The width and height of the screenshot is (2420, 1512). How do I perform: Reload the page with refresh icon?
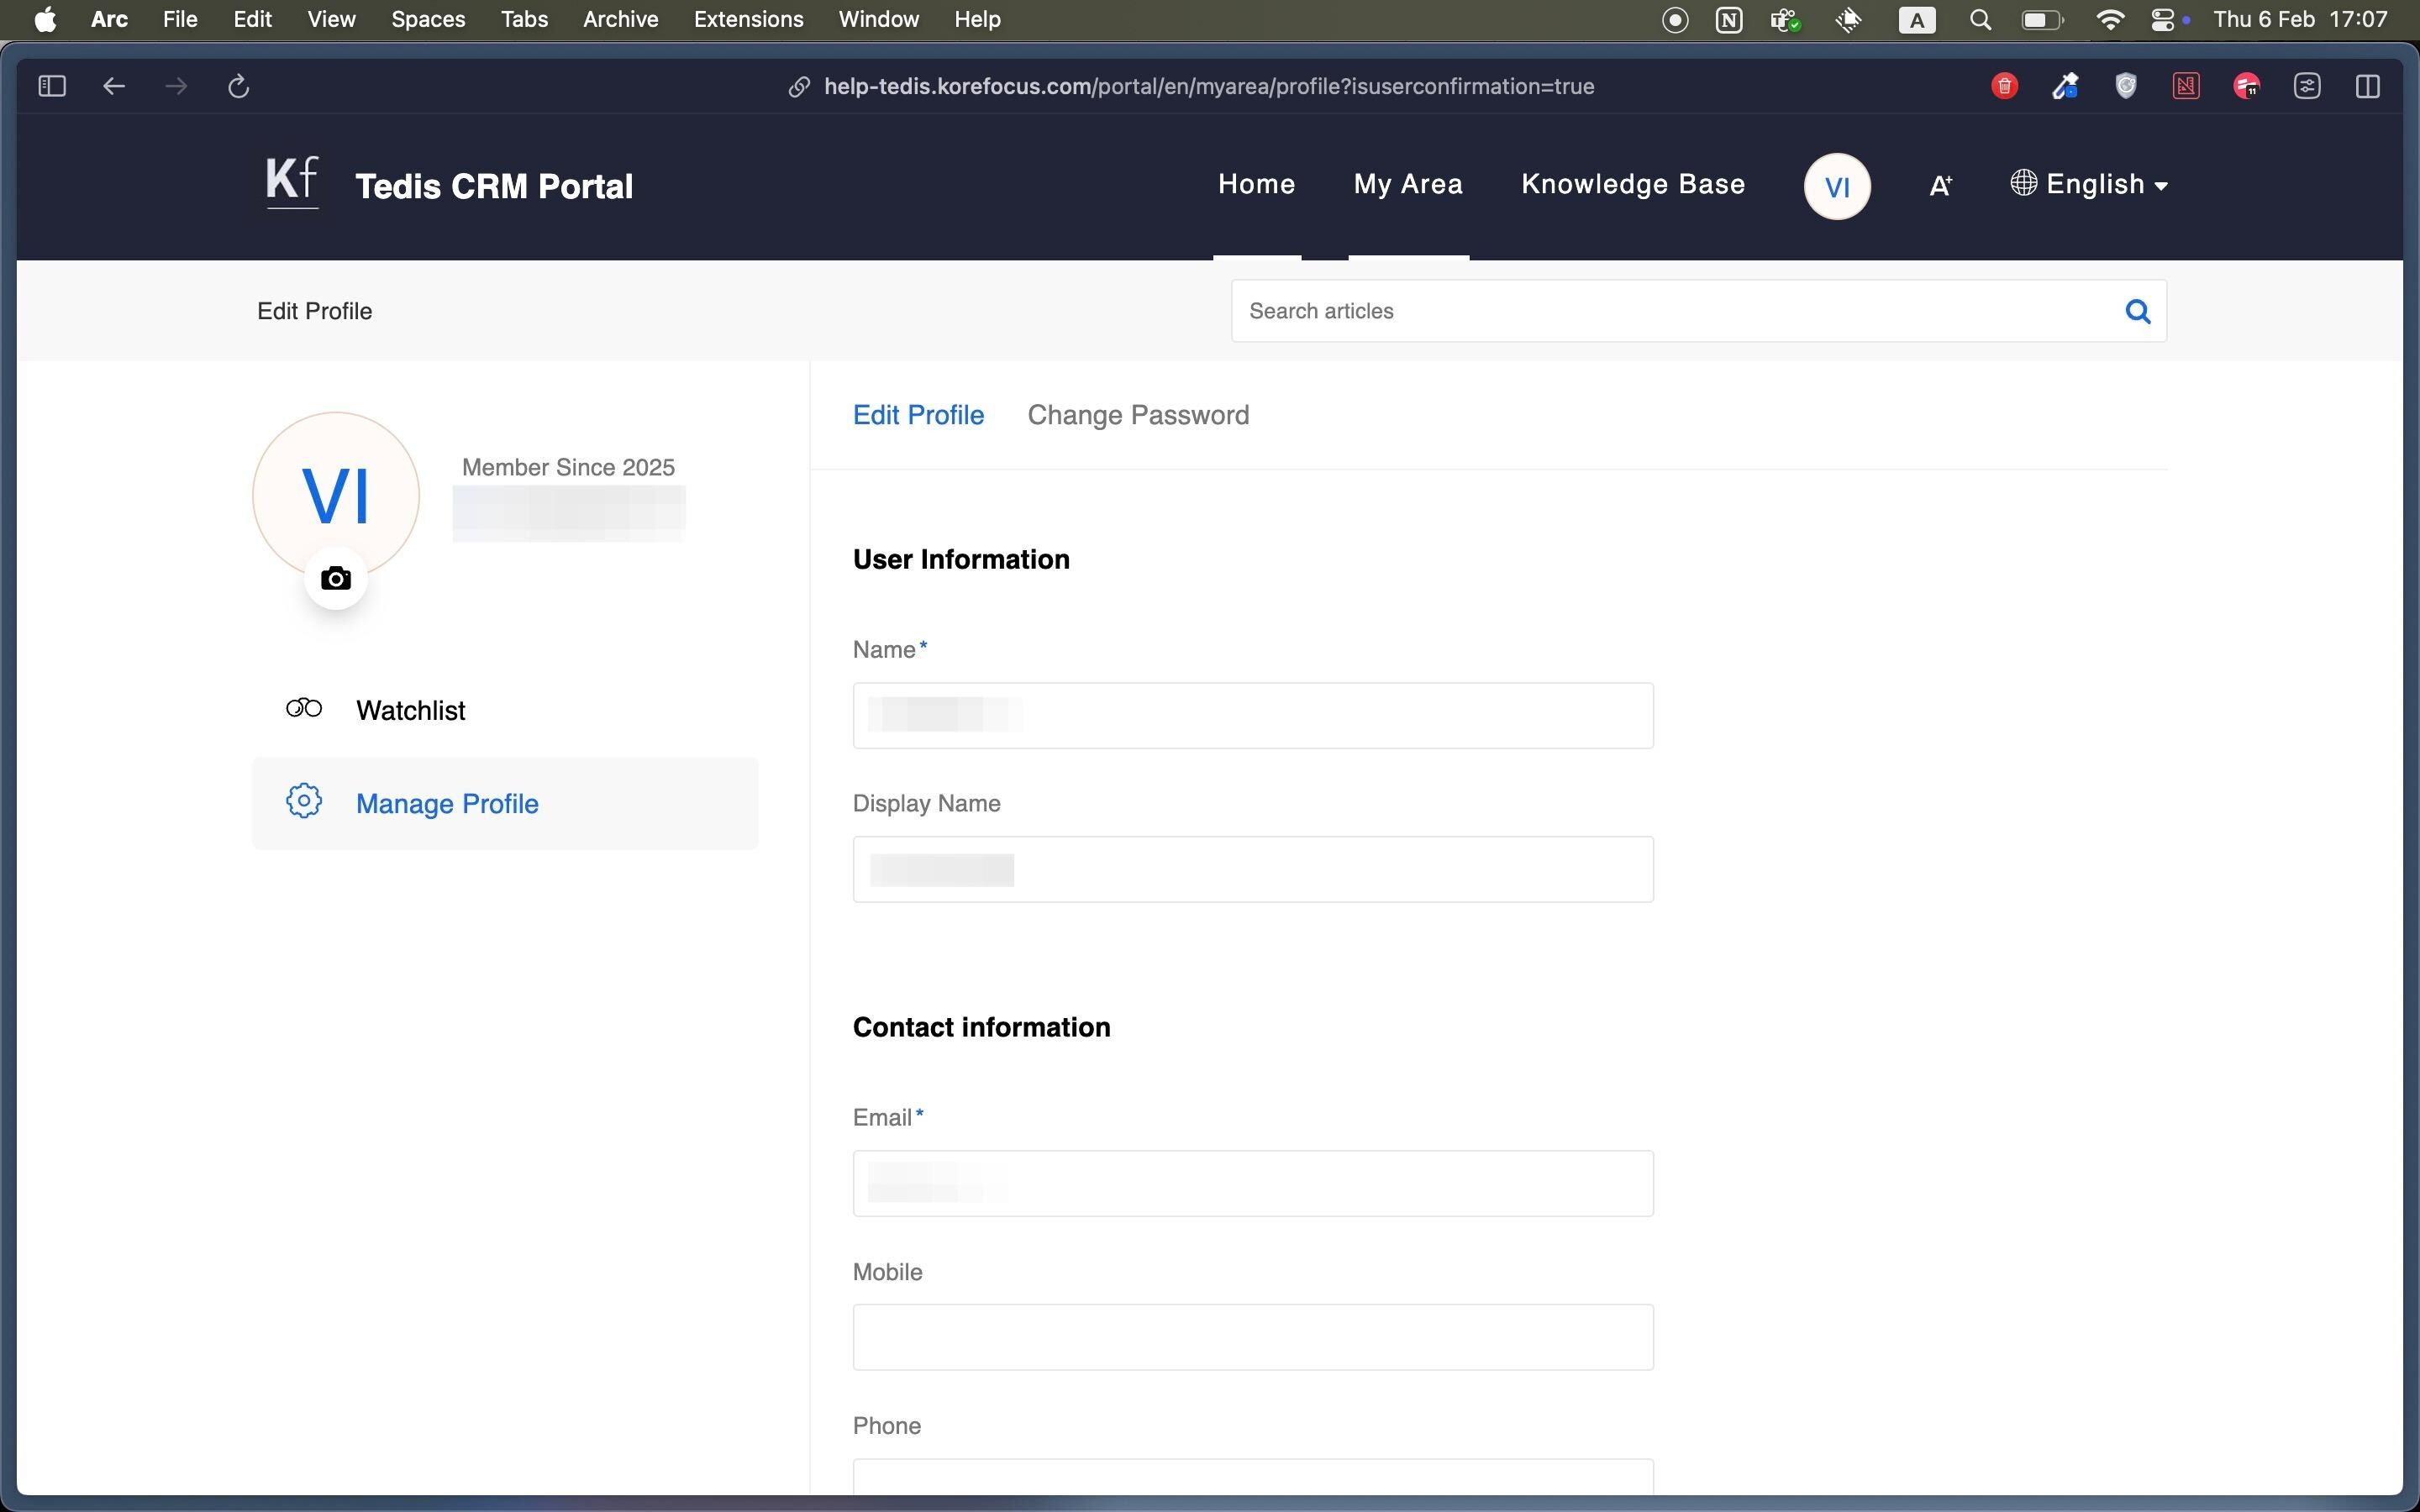coord(238,86)
